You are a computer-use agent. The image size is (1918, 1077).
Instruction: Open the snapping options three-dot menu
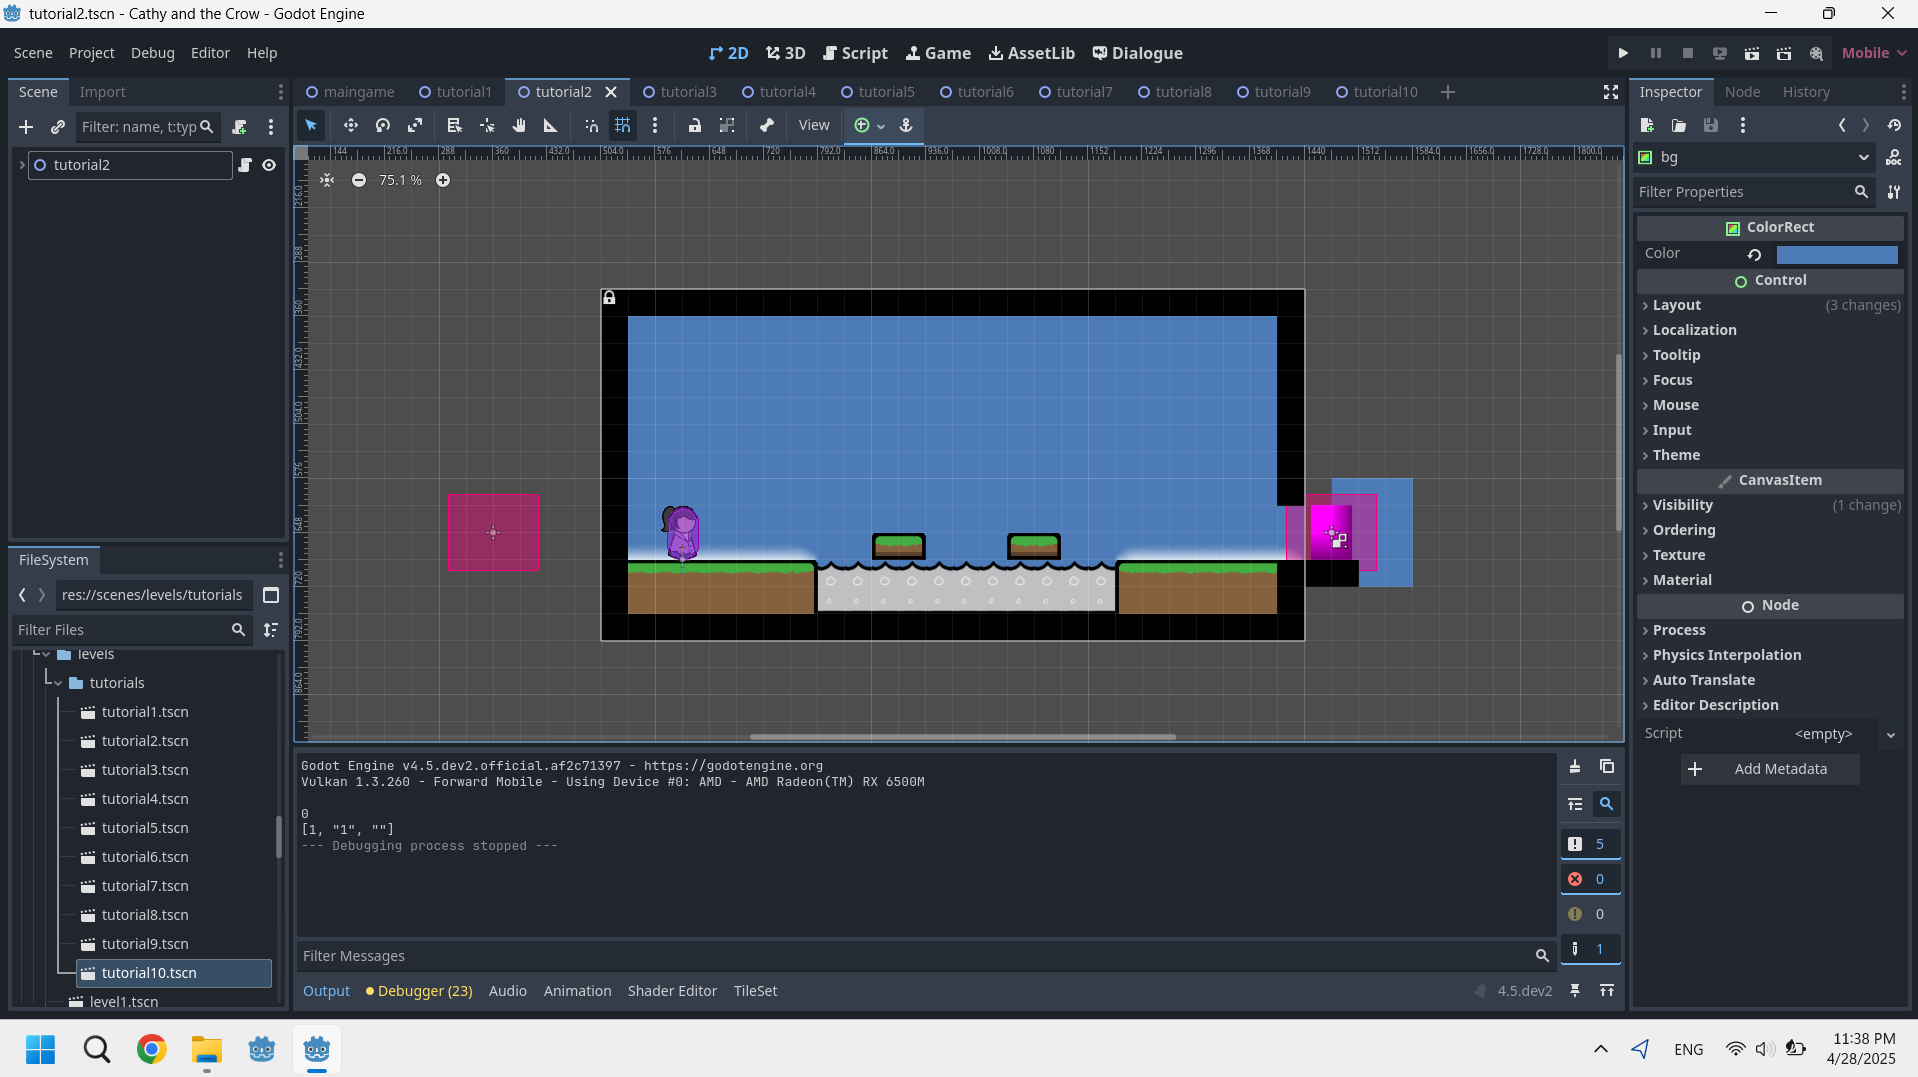point(655,125)
